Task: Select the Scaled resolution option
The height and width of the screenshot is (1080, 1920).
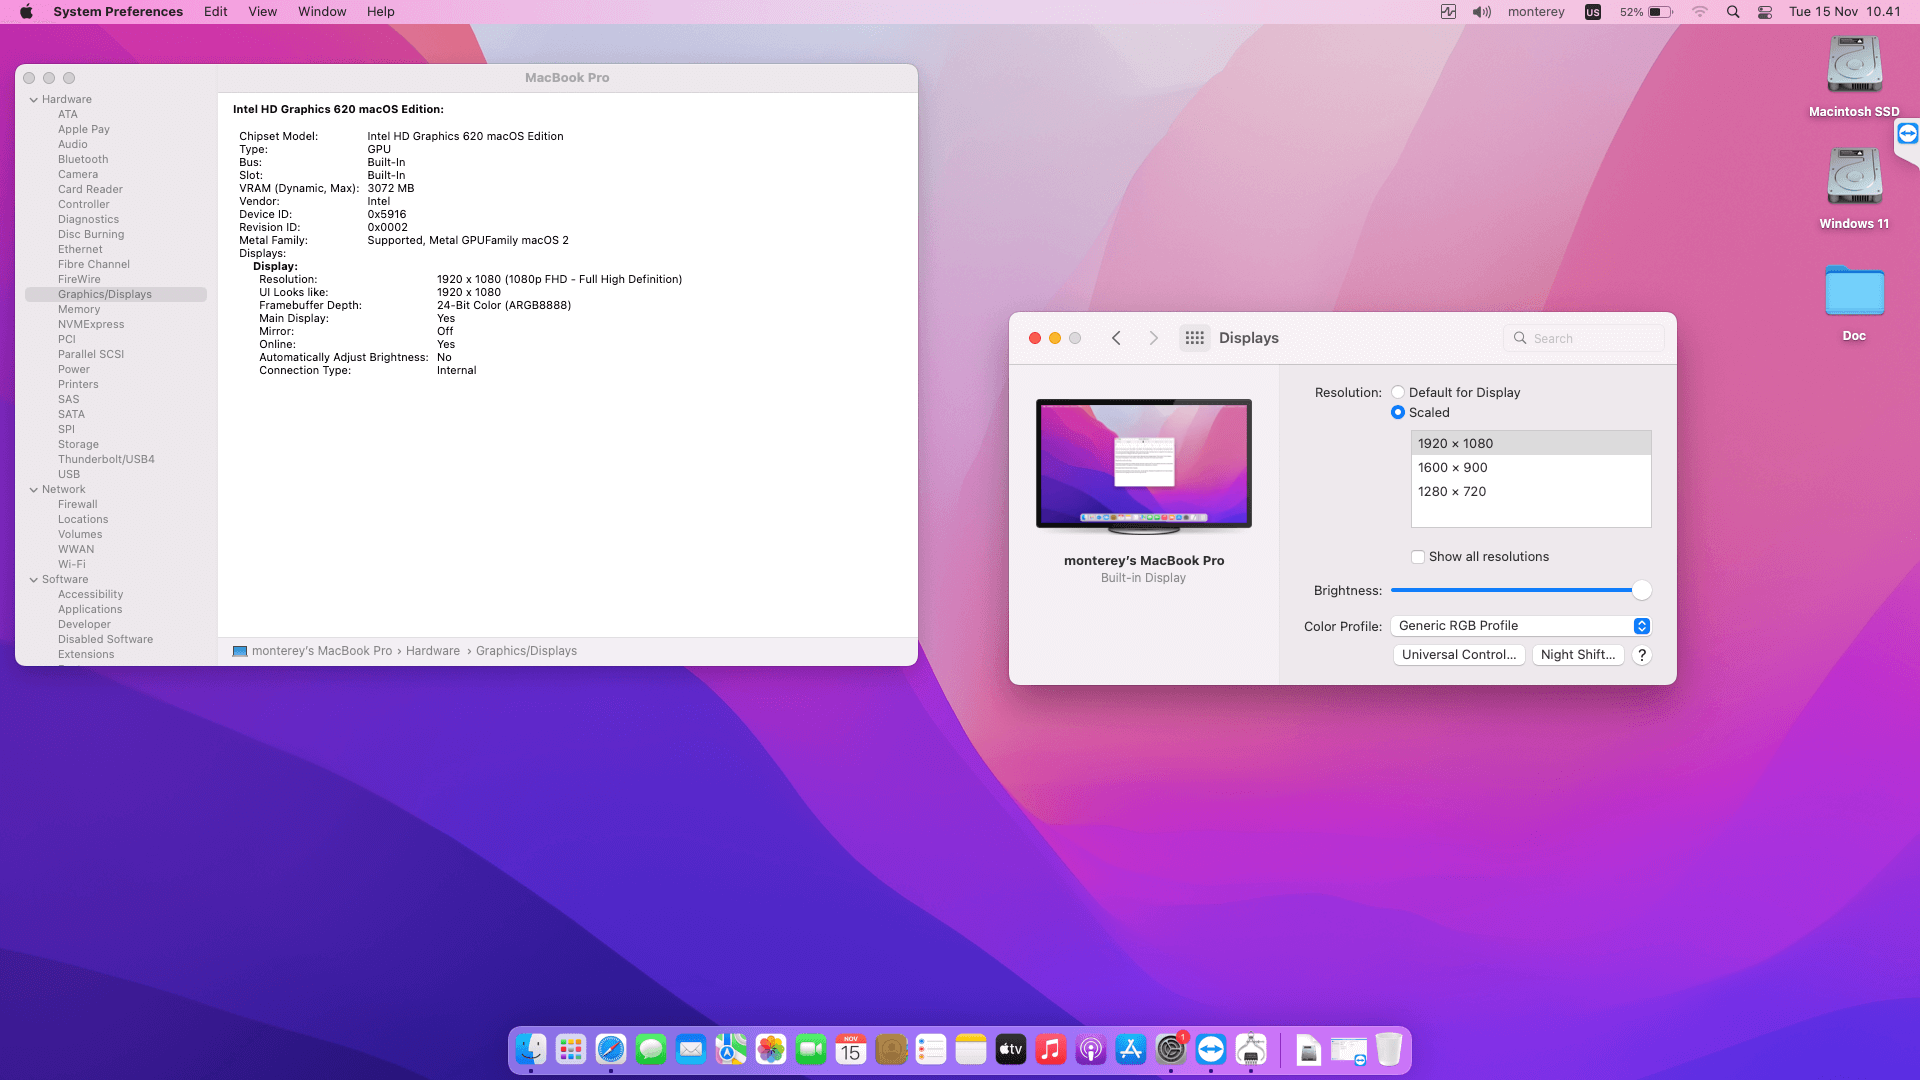Action: (1397, 412)
